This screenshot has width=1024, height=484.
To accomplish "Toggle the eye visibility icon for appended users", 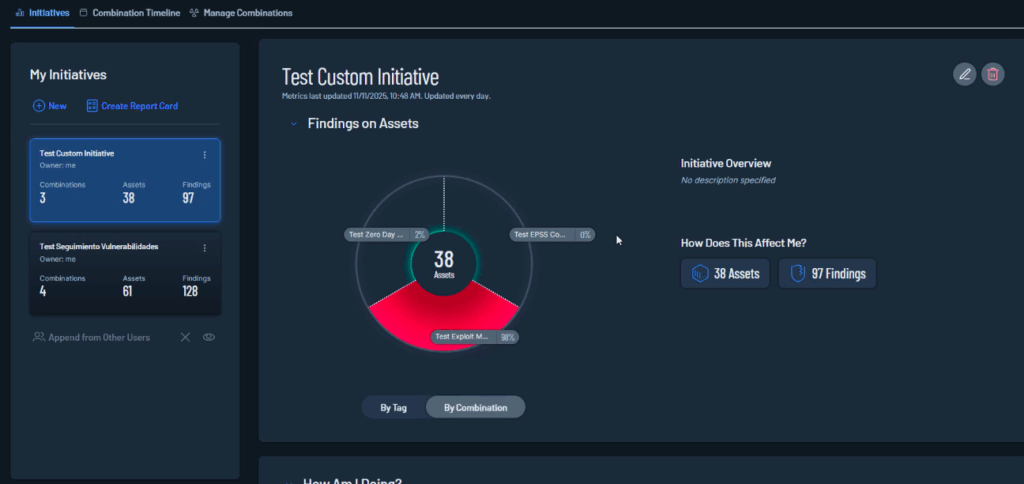I will coord(209,338).
